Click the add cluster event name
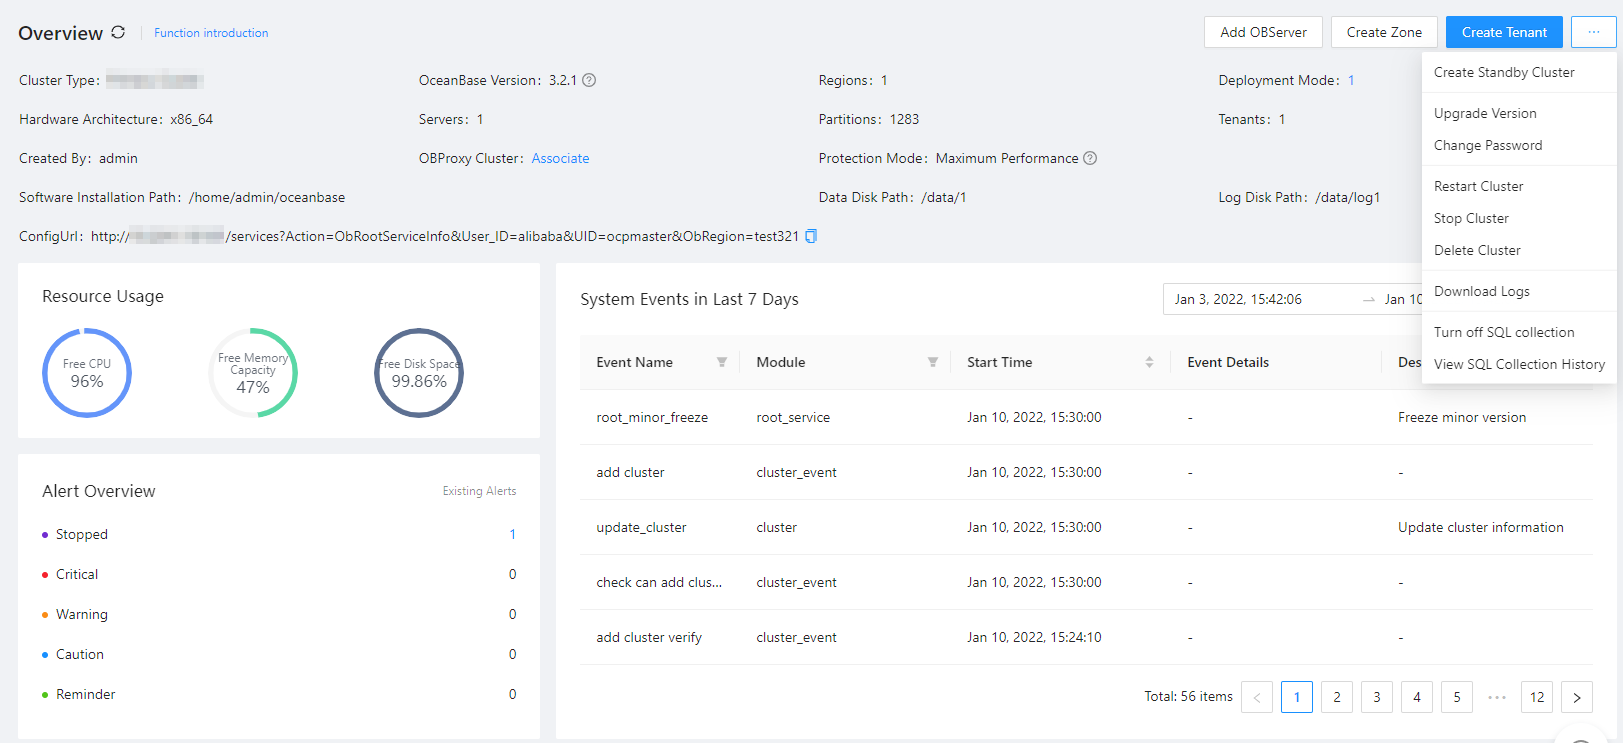 click(x=630, y=472)
